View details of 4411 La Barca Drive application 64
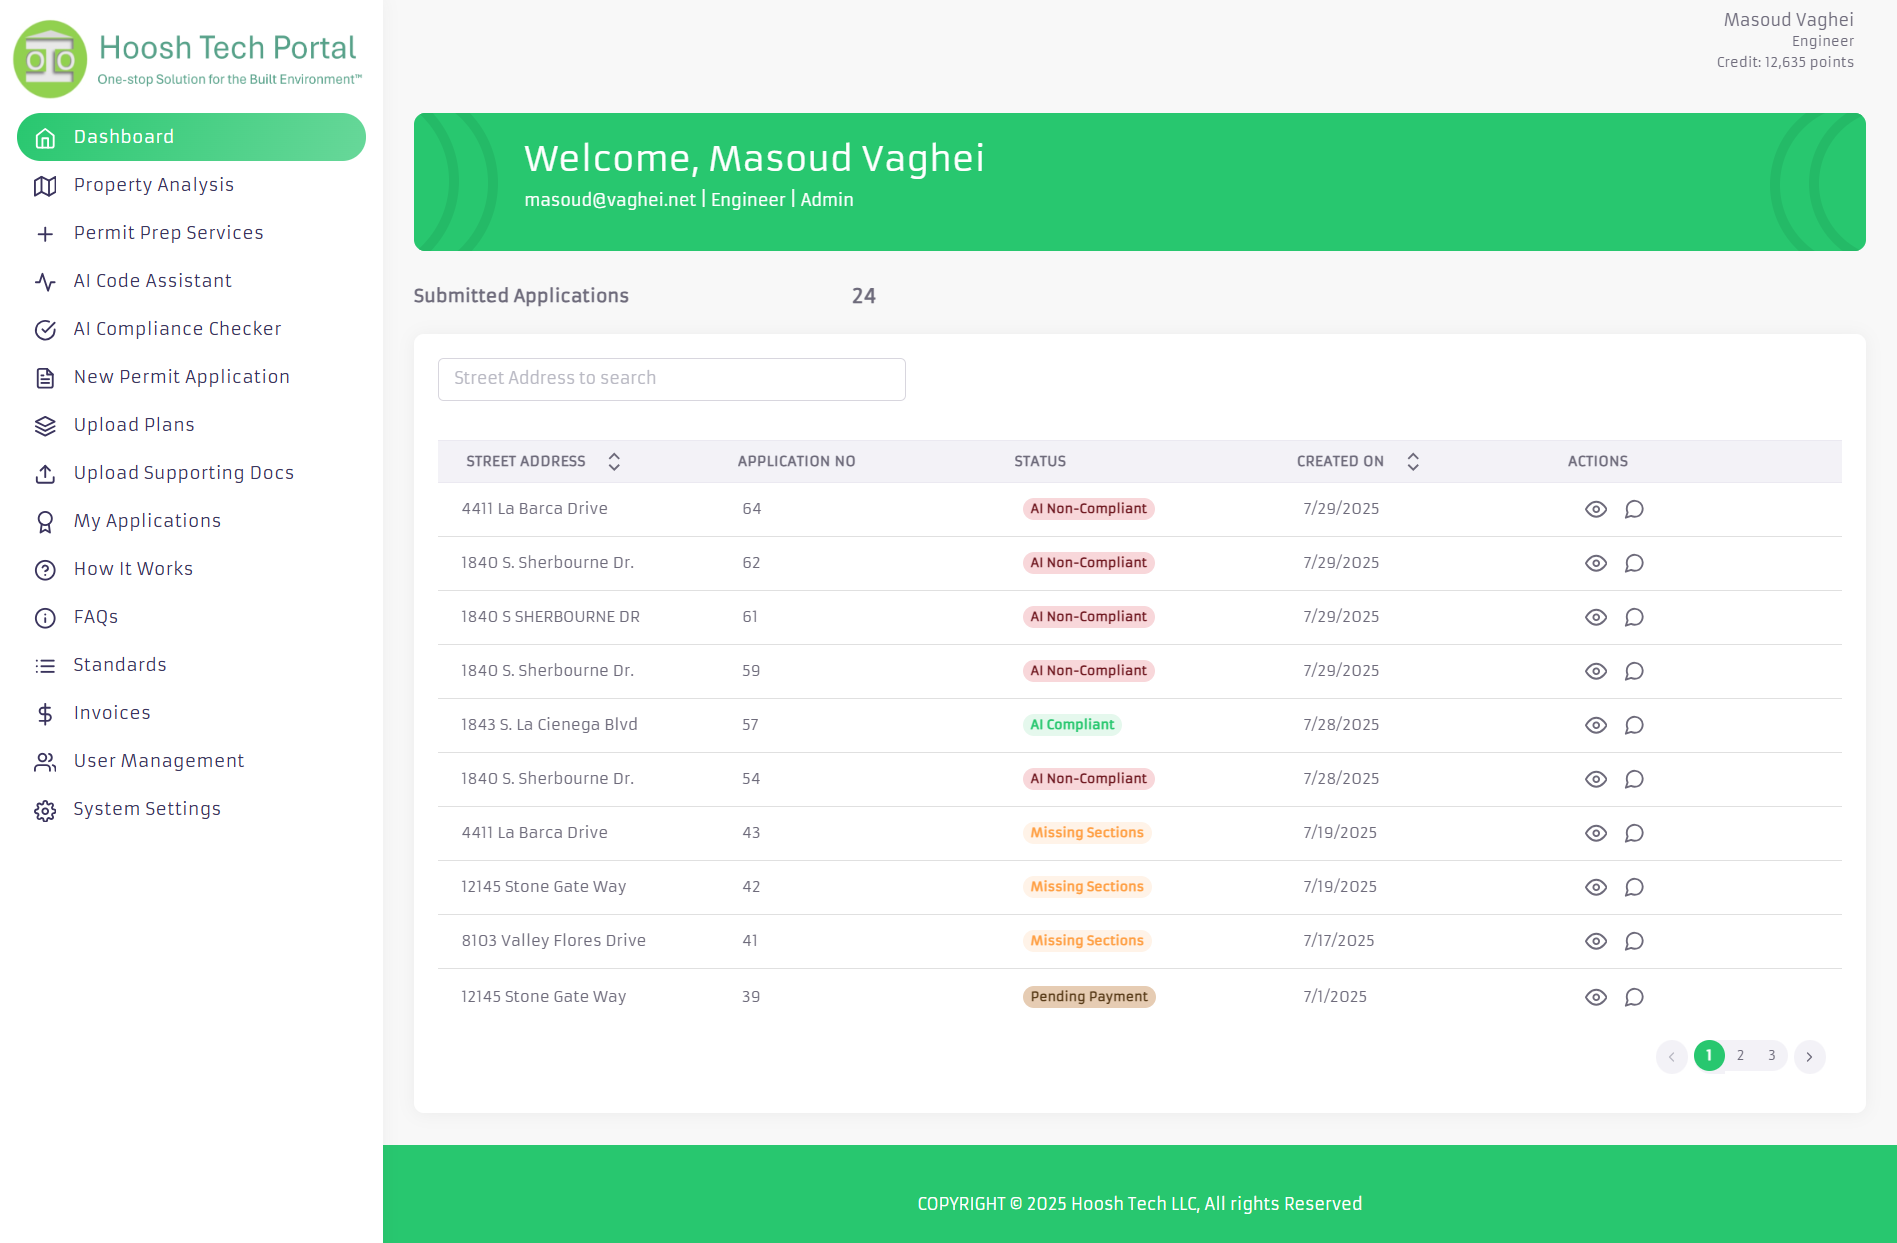Viewport: 1897px width, 1243px height. [1595, 509]
